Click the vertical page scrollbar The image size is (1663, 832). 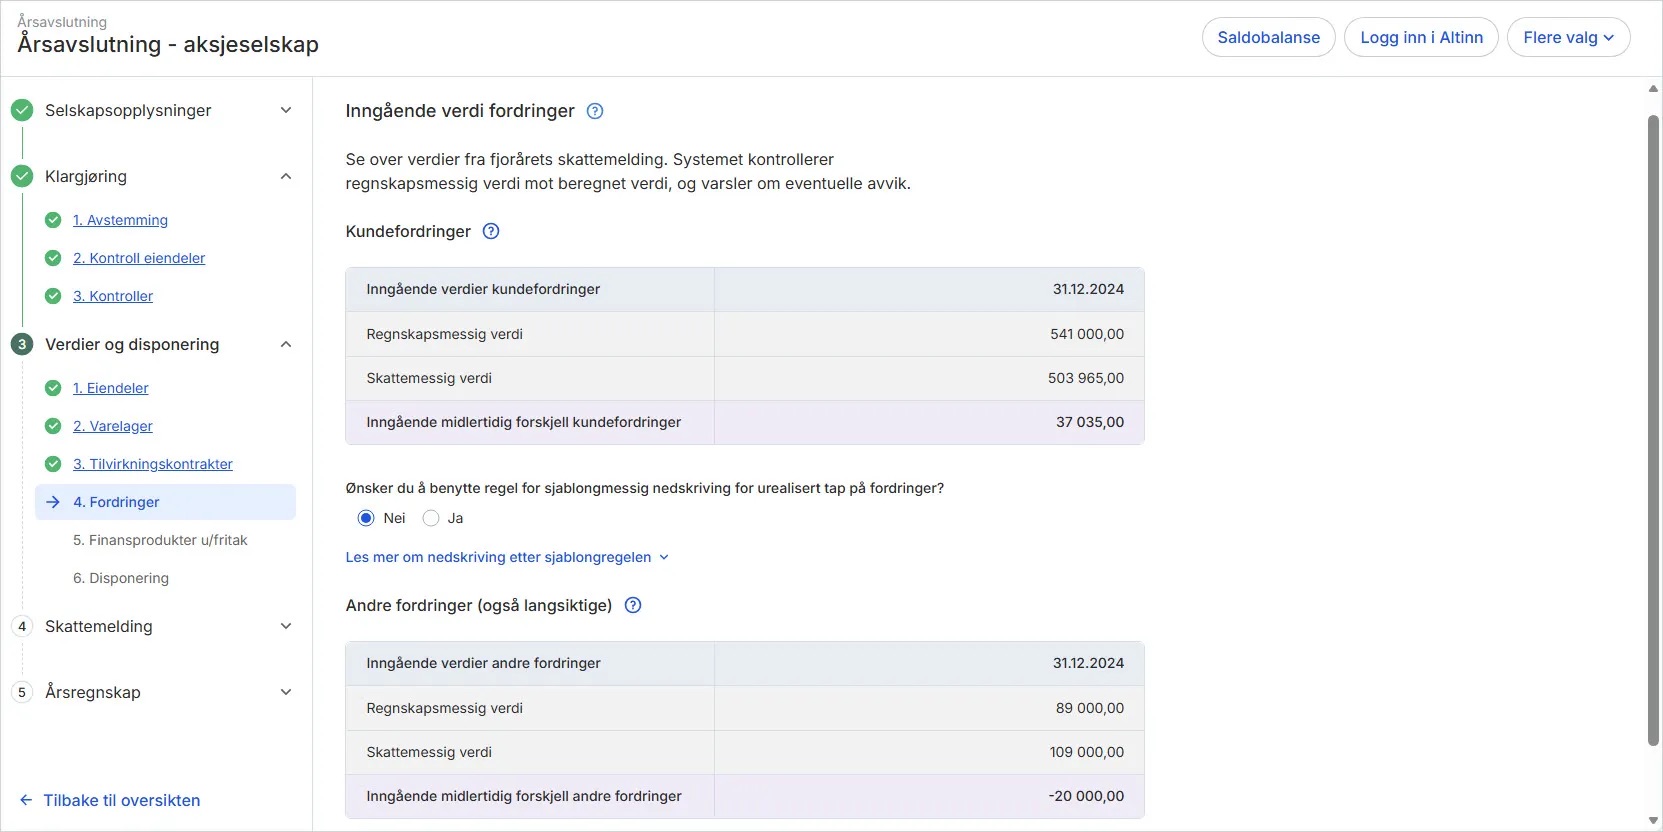(1653, 430)
